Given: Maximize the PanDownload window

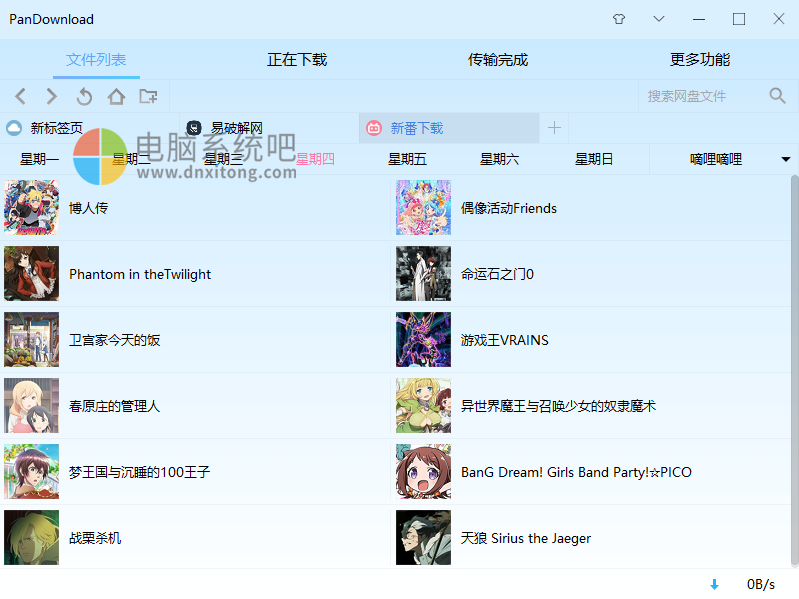Looking at the screenshot, I should coord(739,19).
